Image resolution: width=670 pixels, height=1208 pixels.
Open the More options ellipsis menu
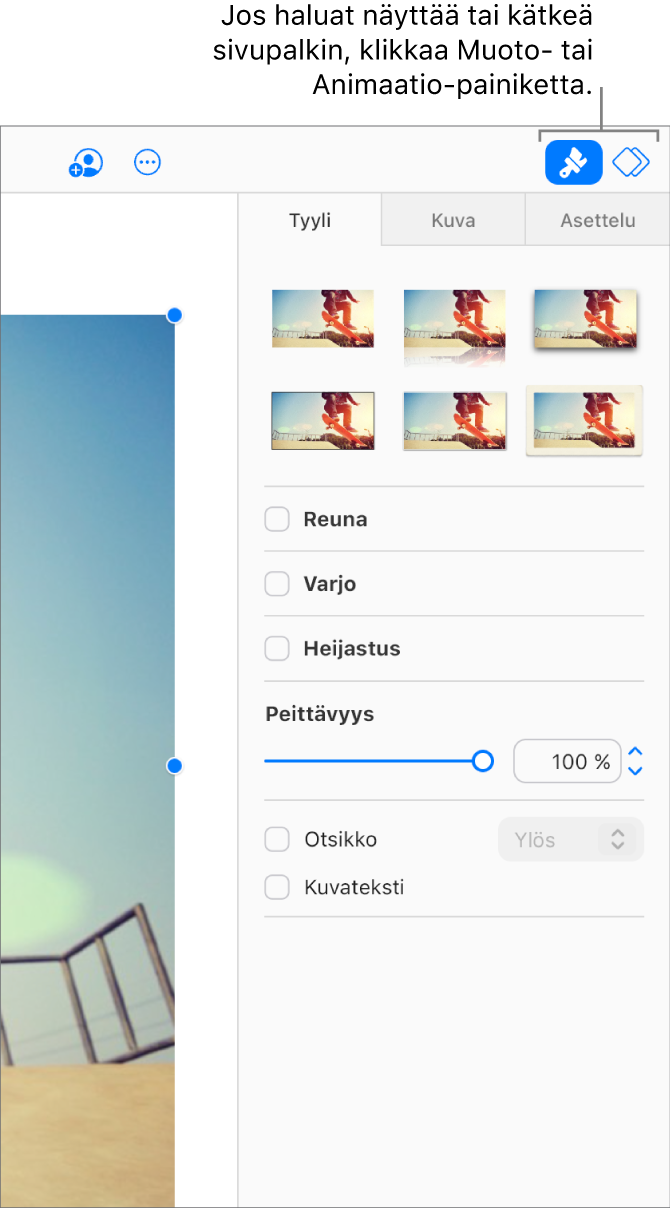[x=147, y=163]
